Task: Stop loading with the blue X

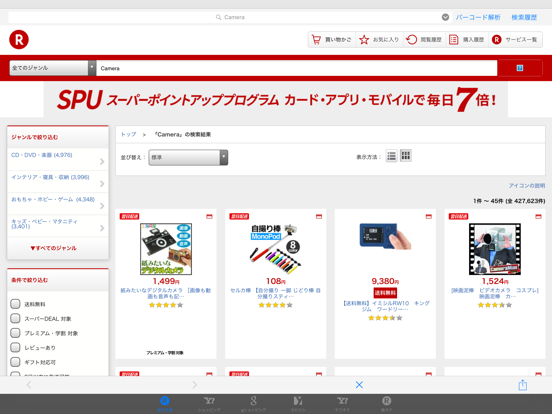Action: click(359, 385)
